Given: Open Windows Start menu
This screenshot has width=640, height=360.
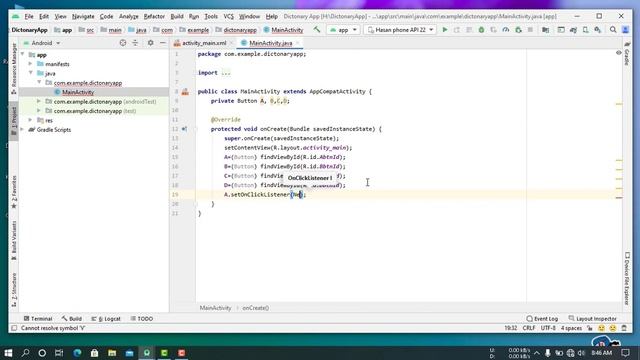Looking at the screenshot, I should tap(8, 353).
